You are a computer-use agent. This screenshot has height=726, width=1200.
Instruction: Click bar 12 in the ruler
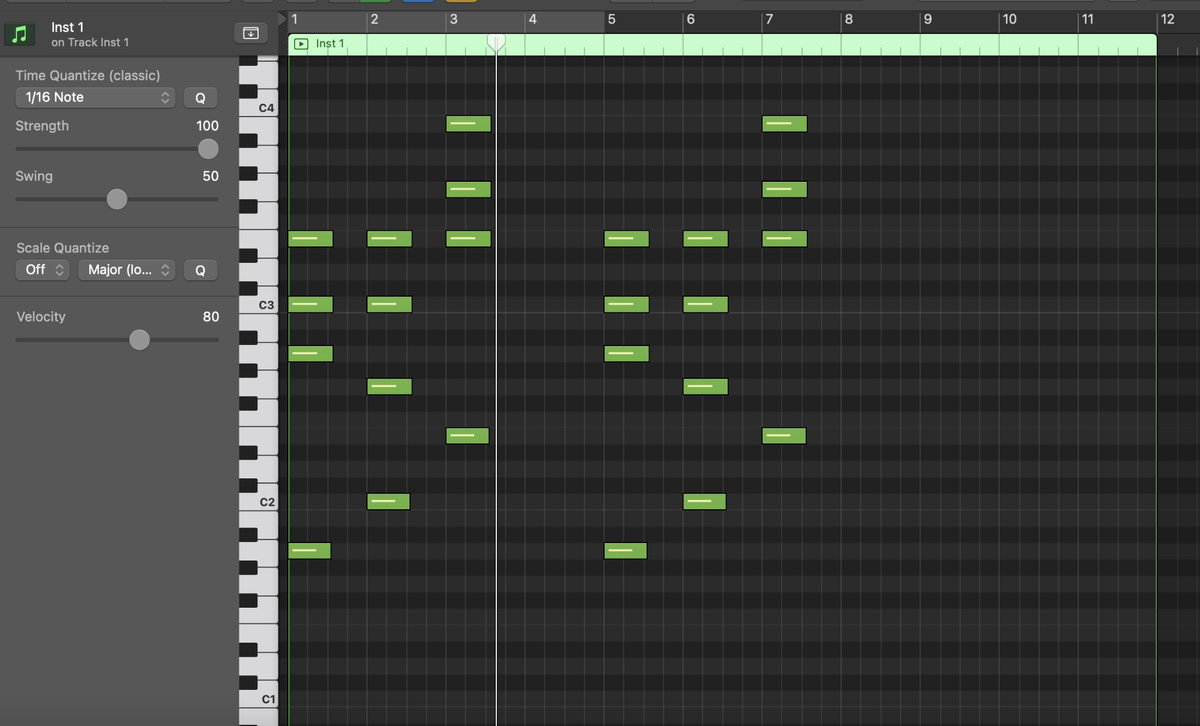tap(1167, 18)
